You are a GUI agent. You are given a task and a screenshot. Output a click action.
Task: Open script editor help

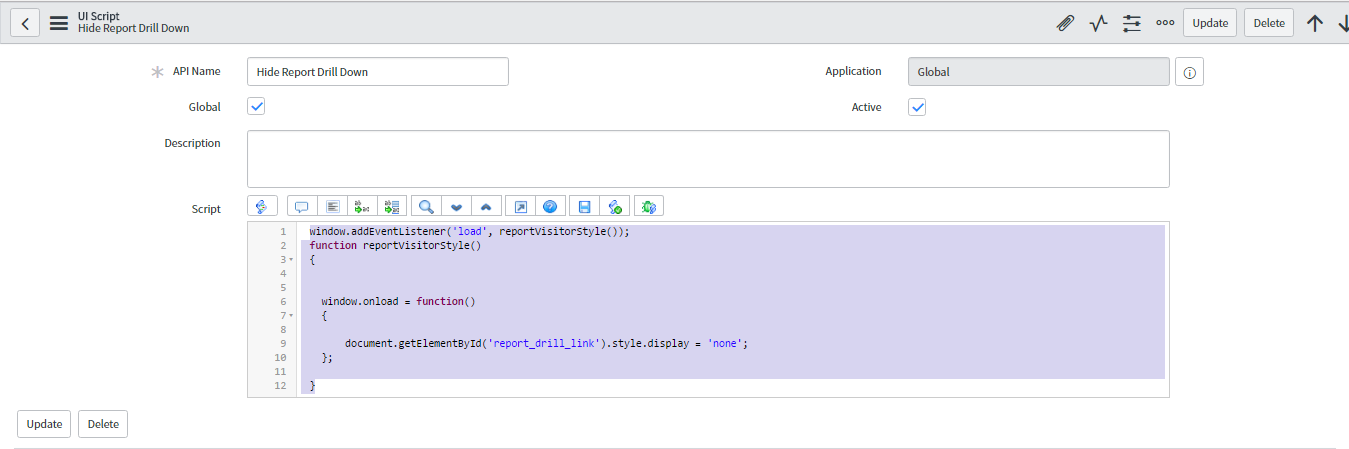(x=550, y=206)
